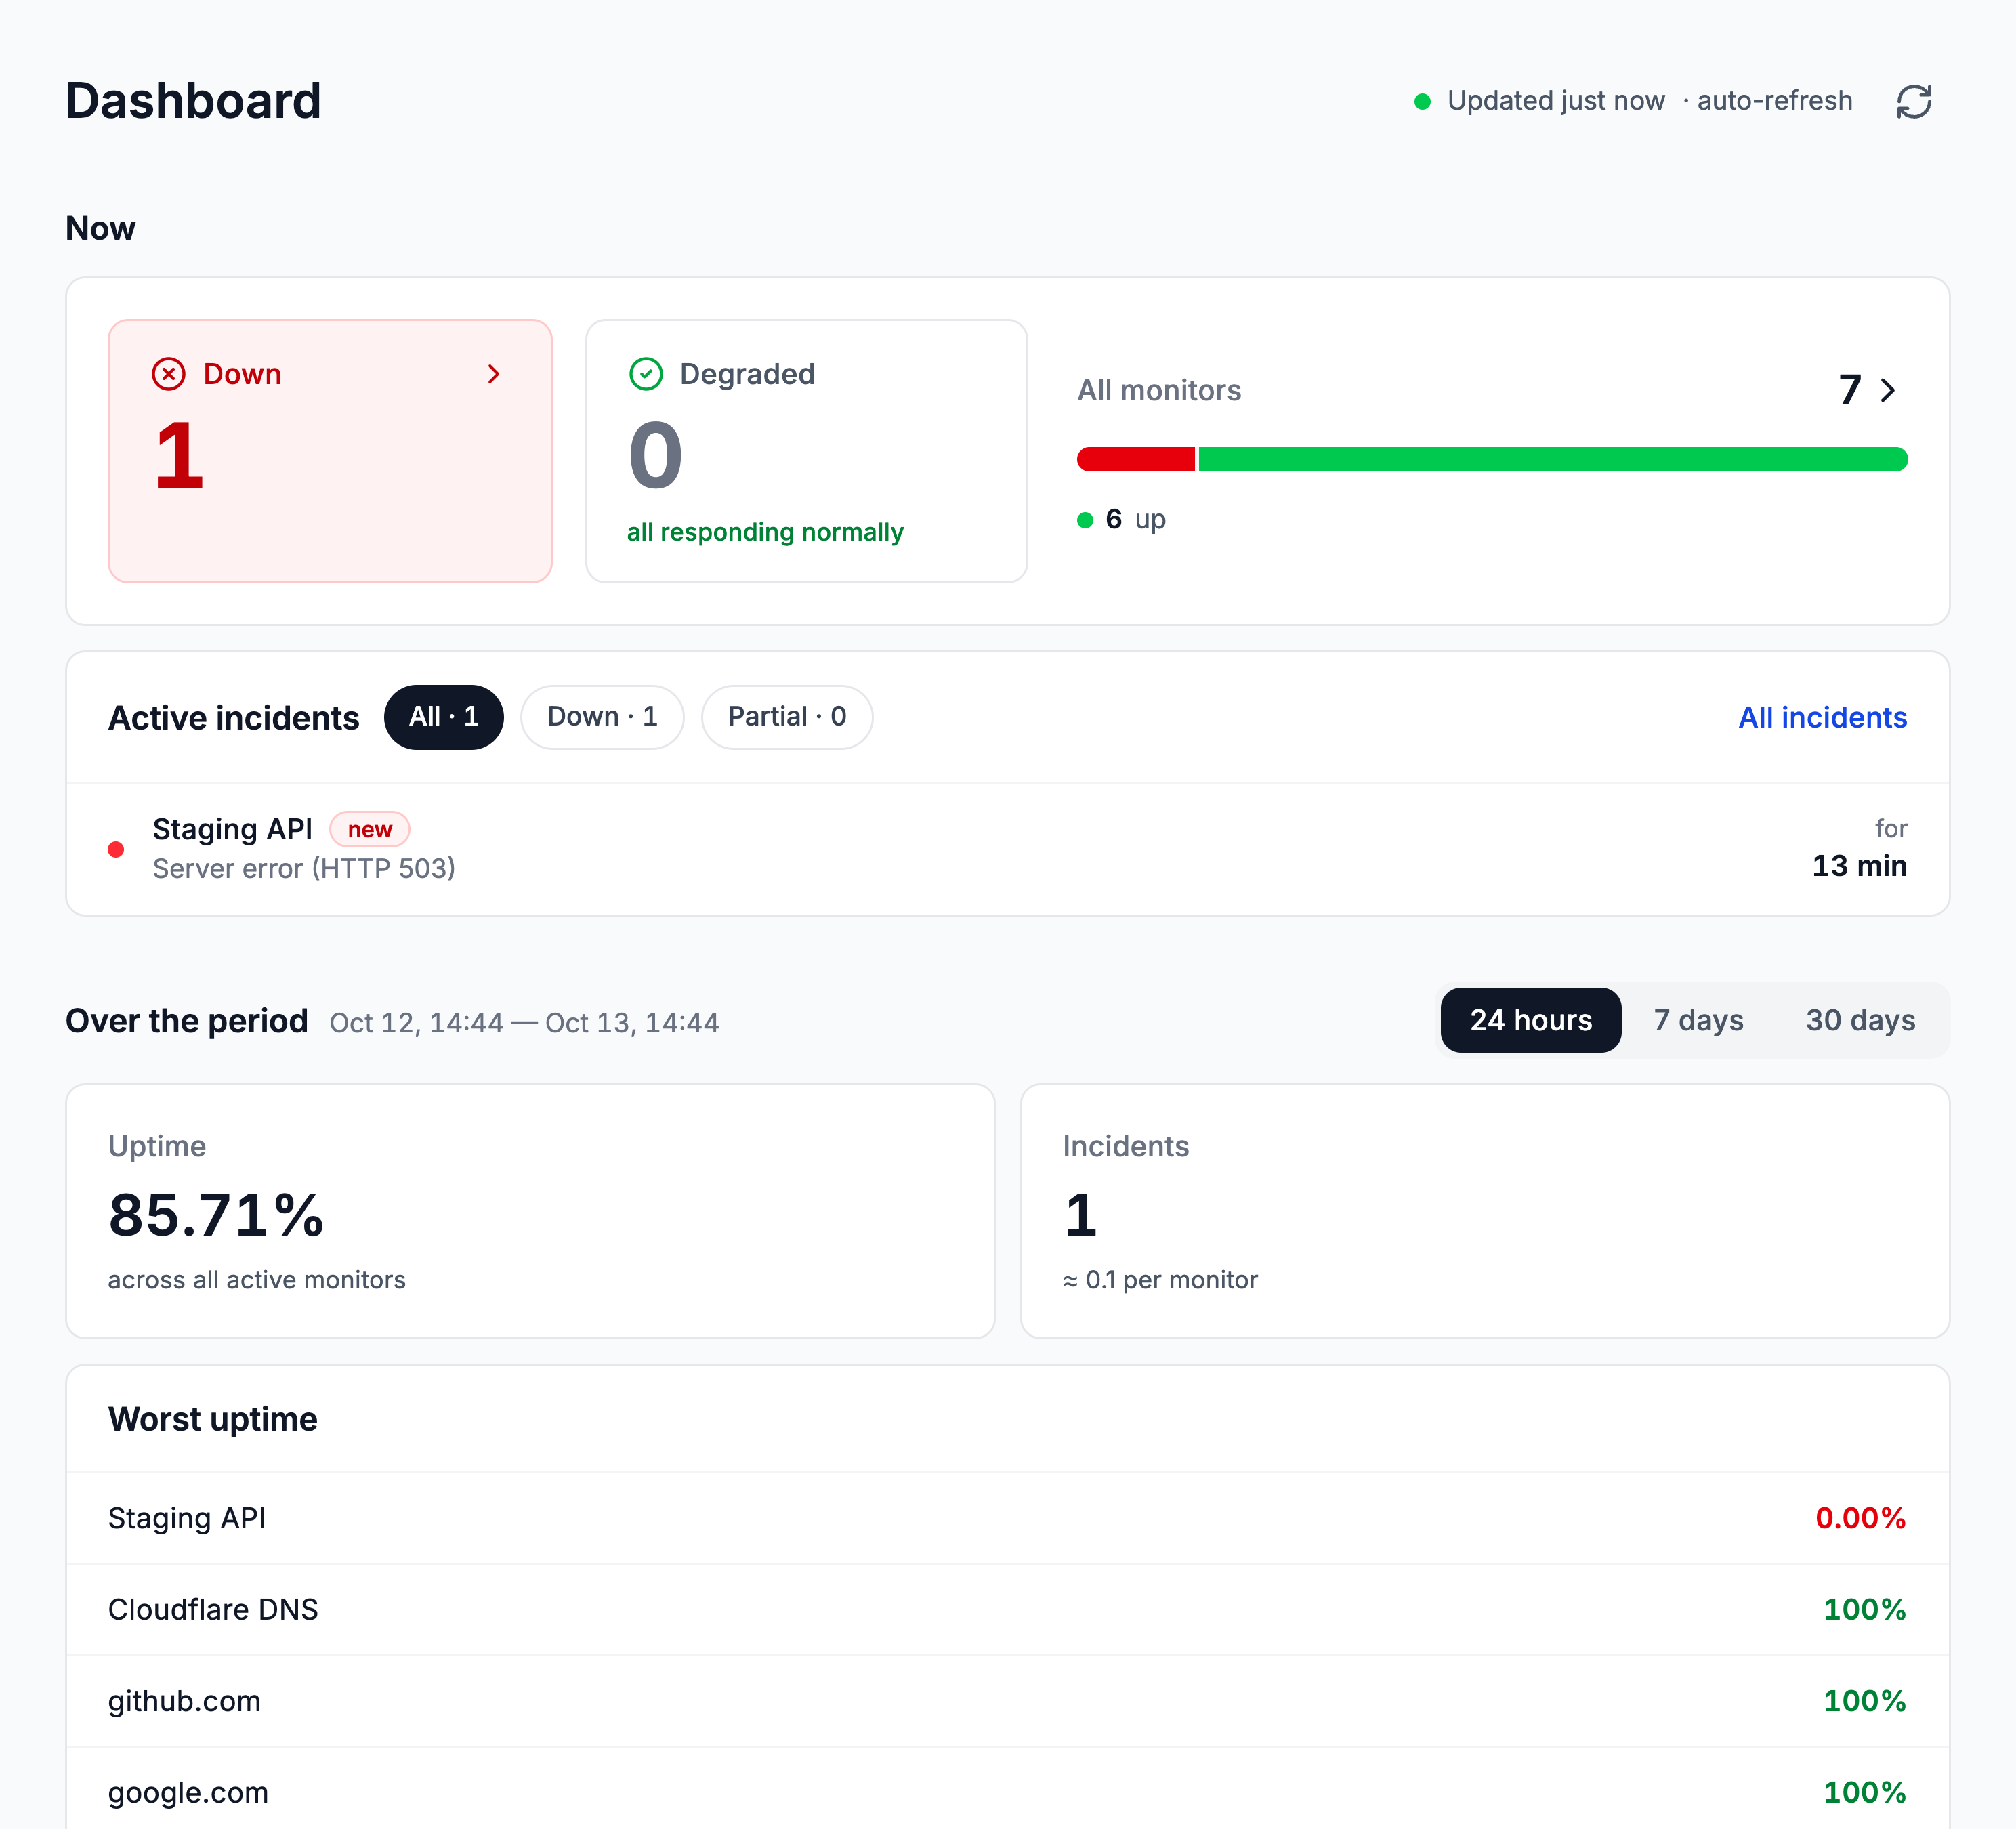The height and width of the screenshot is (1829, 2016).
Task: Click the 0.00% uptime value
Action: point(1861,1518)
